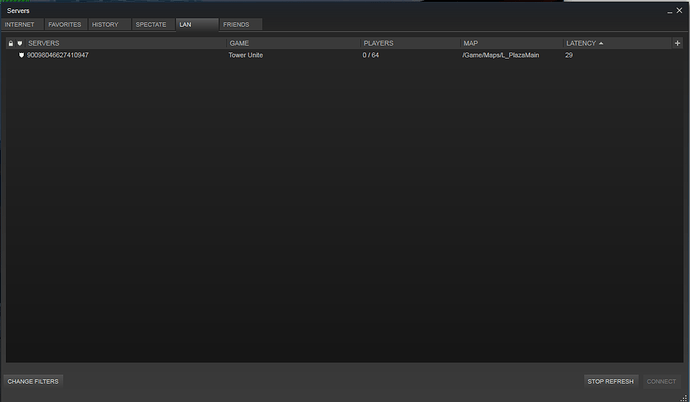Close the Servers window
This screenshot has width=690, height=402.
click(x=677, y=9)
